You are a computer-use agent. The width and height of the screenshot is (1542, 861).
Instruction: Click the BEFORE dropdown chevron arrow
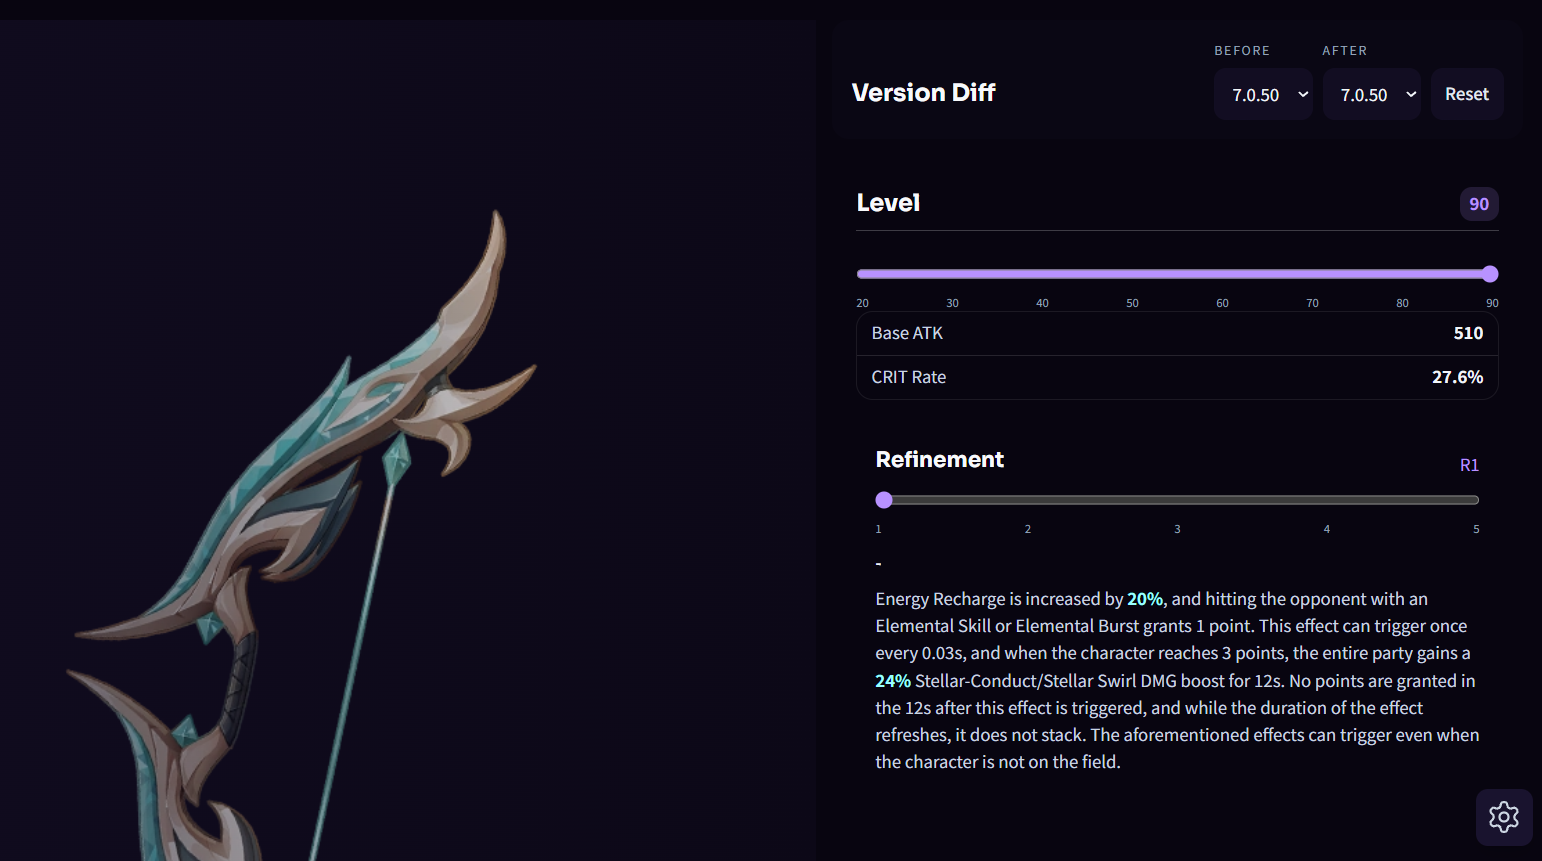(1303, 94)
